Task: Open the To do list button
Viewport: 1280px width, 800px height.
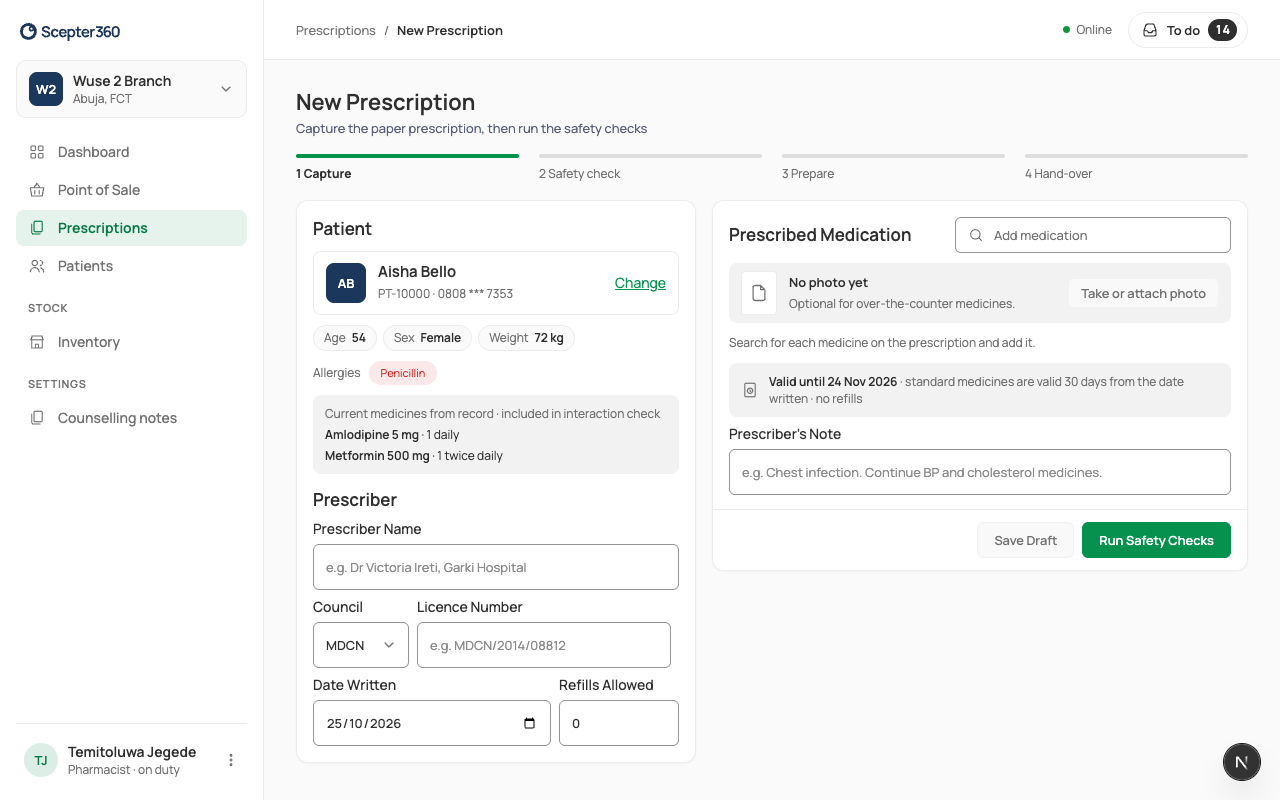Action: tap(1188, 30)
